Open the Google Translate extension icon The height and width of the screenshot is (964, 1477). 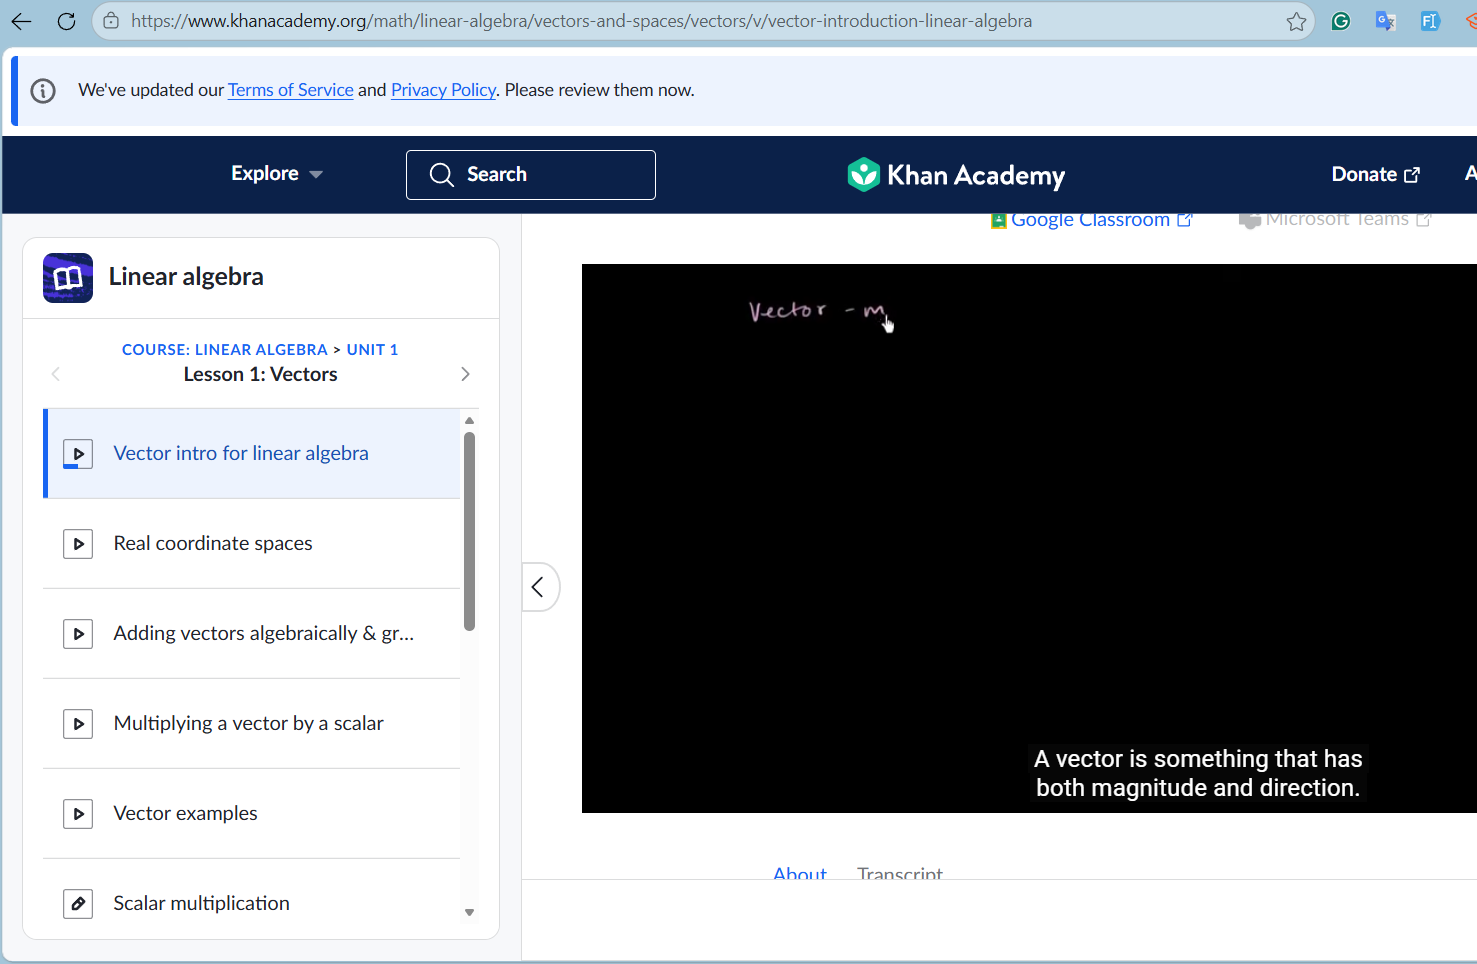click(1385, 21)
